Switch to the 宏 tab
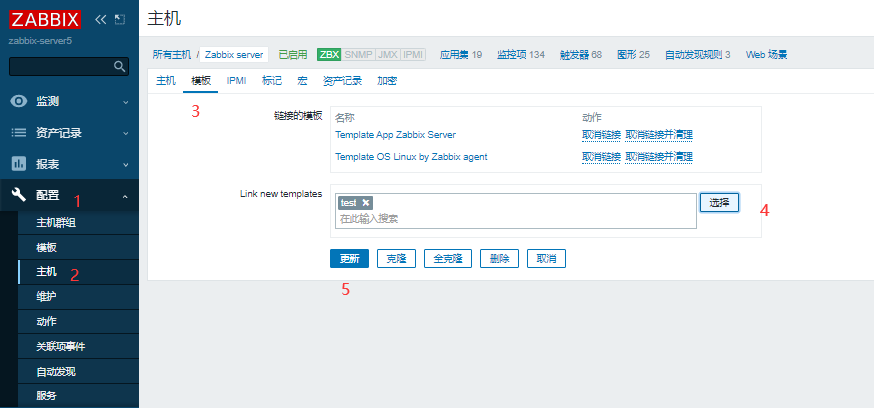 (303, 81)
